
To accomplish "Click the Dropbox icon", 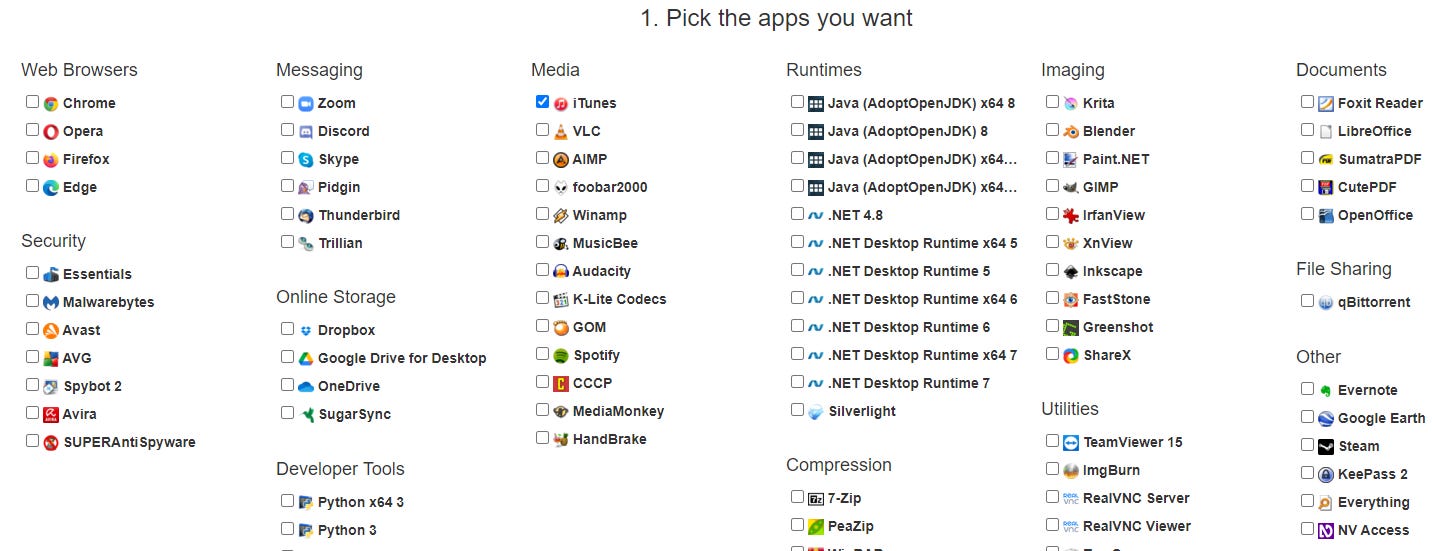I will [x=306, y=330].
